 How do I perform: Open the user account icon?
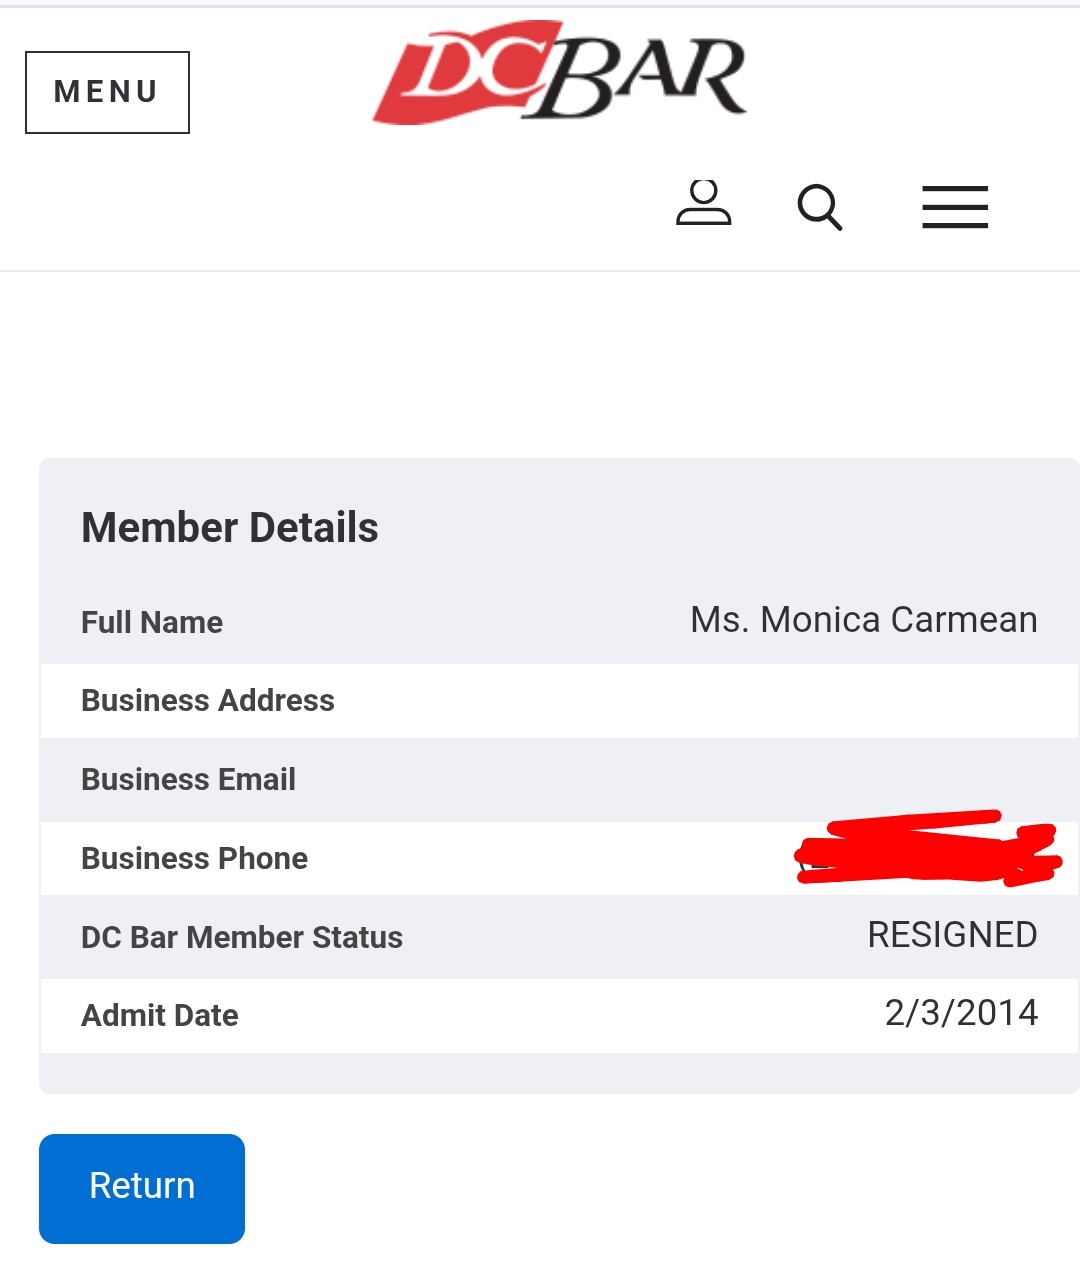[704, 204]
